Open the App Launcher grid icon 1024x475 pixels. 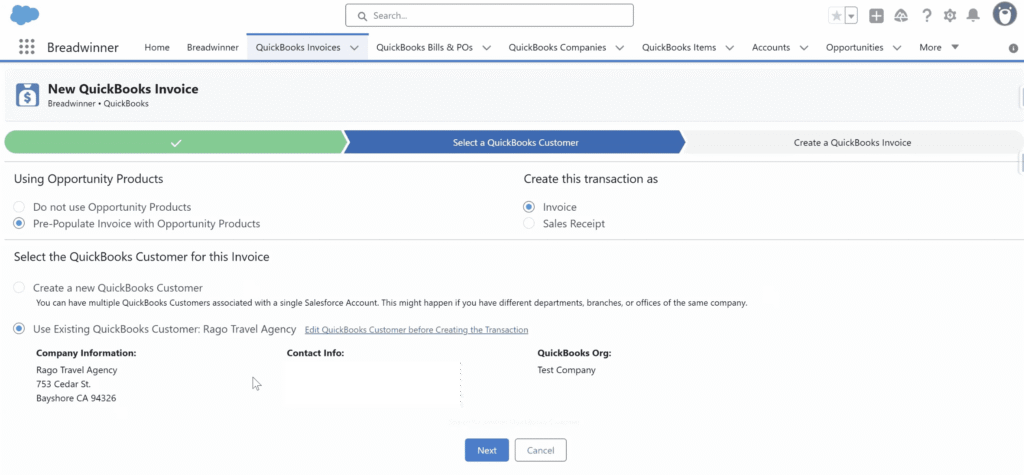(x=26, y=47)
